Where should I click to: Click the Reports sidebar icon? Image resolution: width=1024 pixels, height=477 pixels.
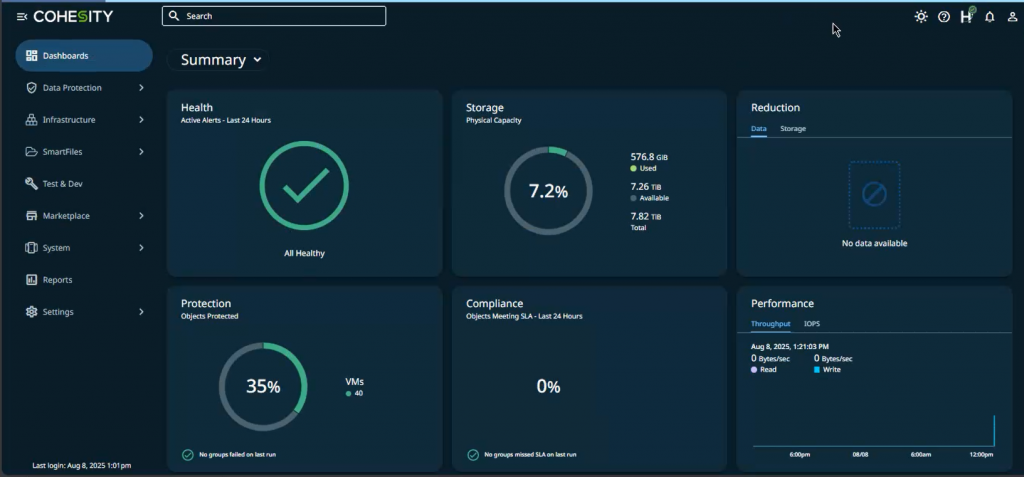pos(32,280)
